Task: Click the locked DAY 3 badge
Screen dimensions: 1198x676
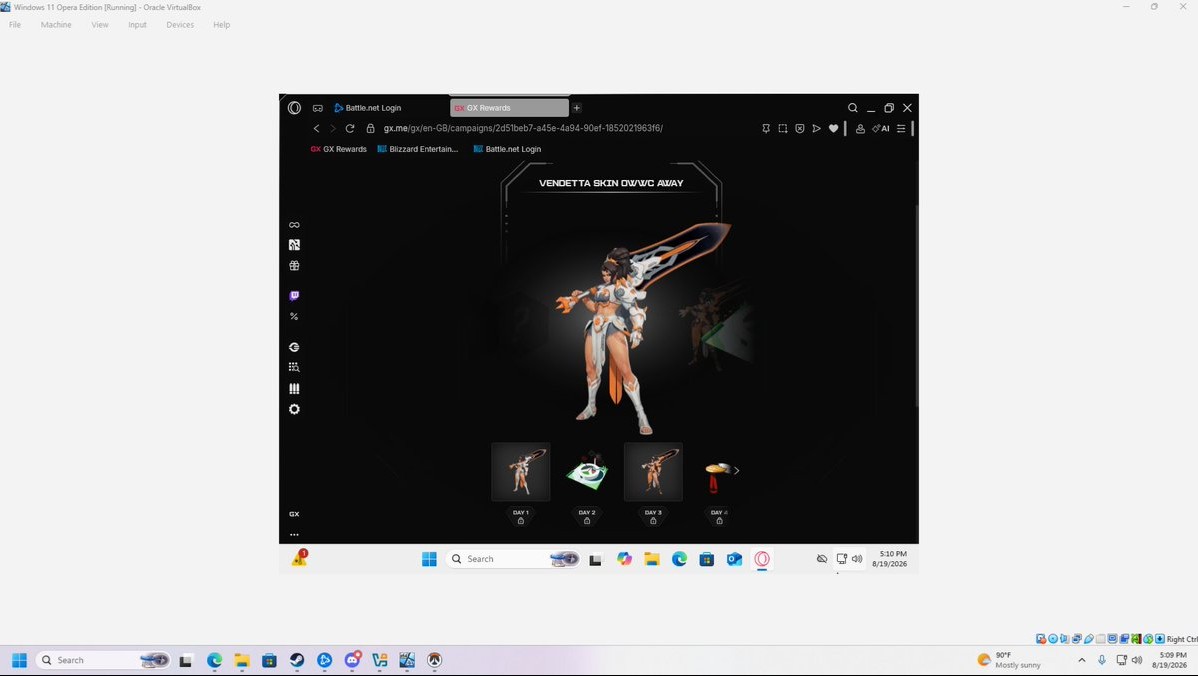Action: coord(653,516)
